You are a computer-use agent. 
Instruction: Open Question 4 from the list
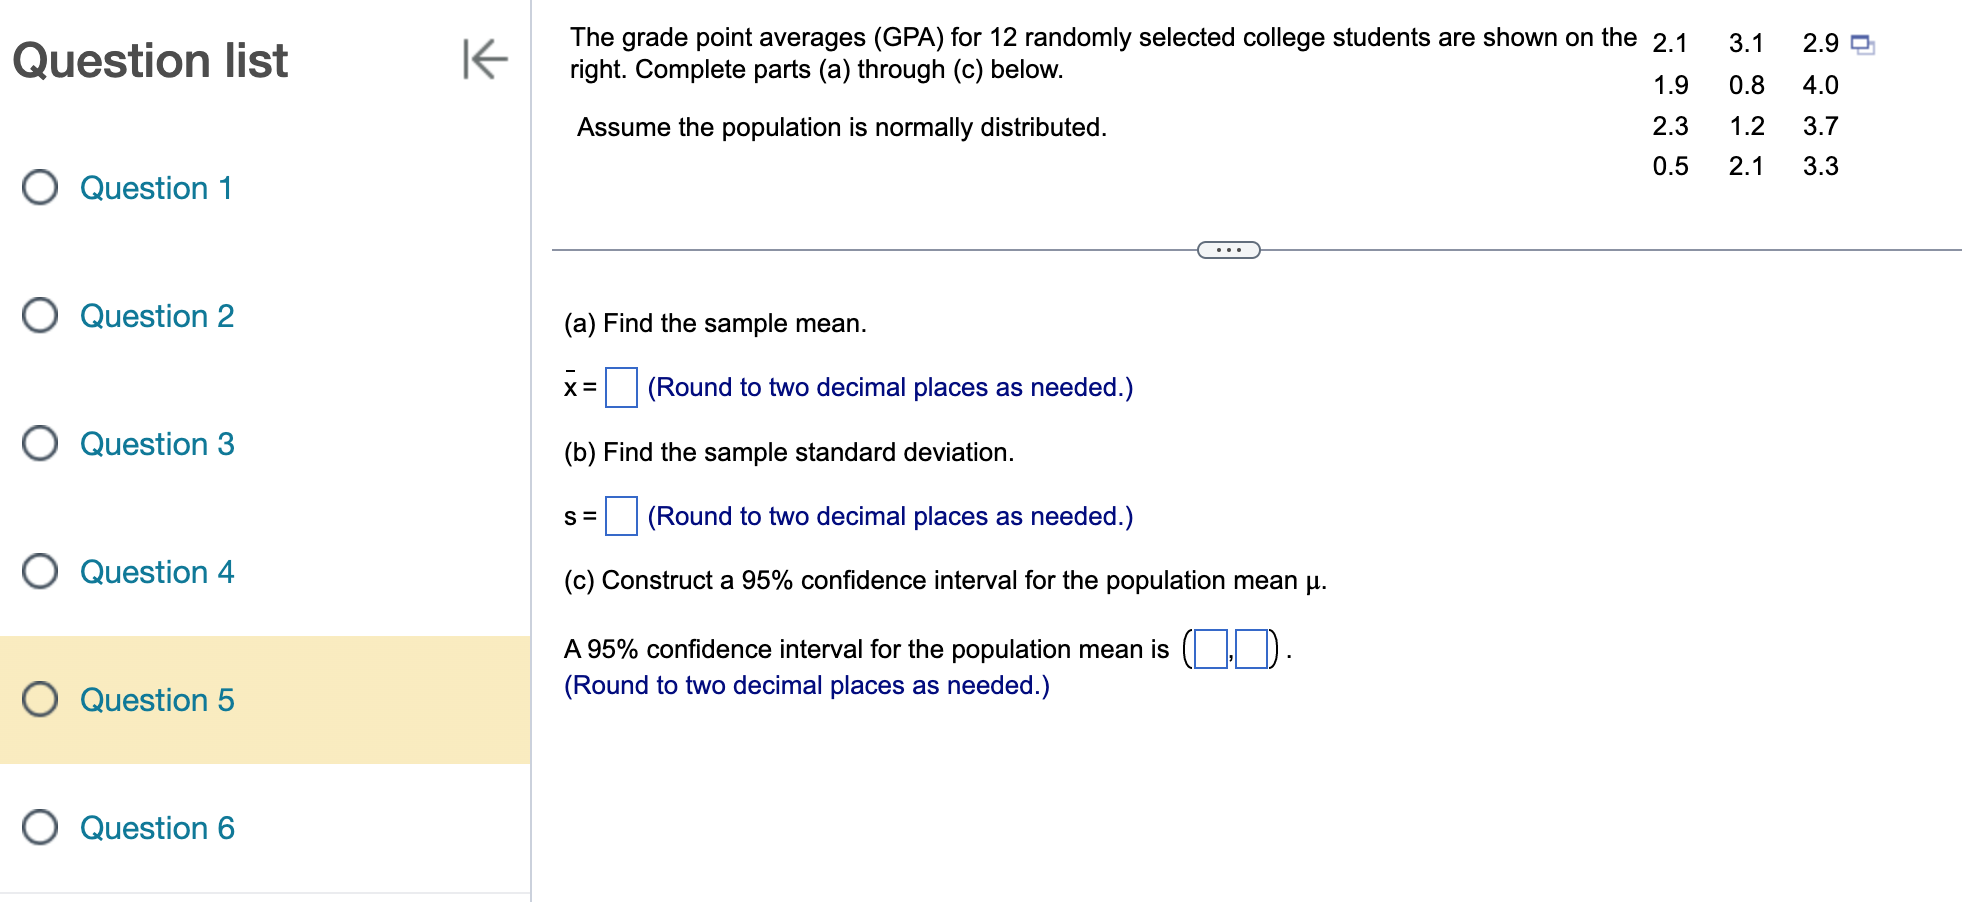pos(156,572)
